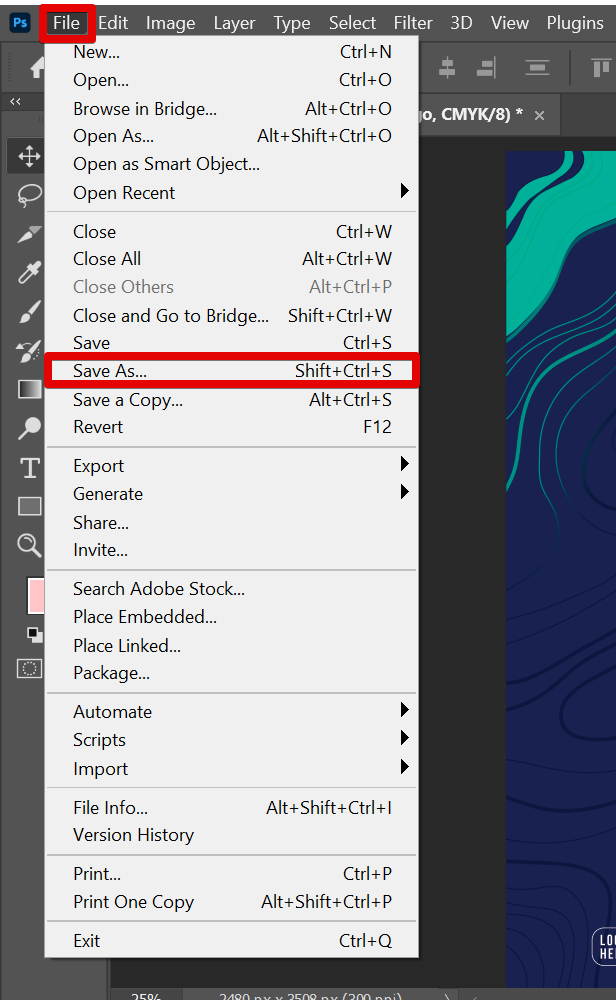The image size is (616, 1000).
Task: Select the Lasso tool
Action: click(x=29, y=195)
